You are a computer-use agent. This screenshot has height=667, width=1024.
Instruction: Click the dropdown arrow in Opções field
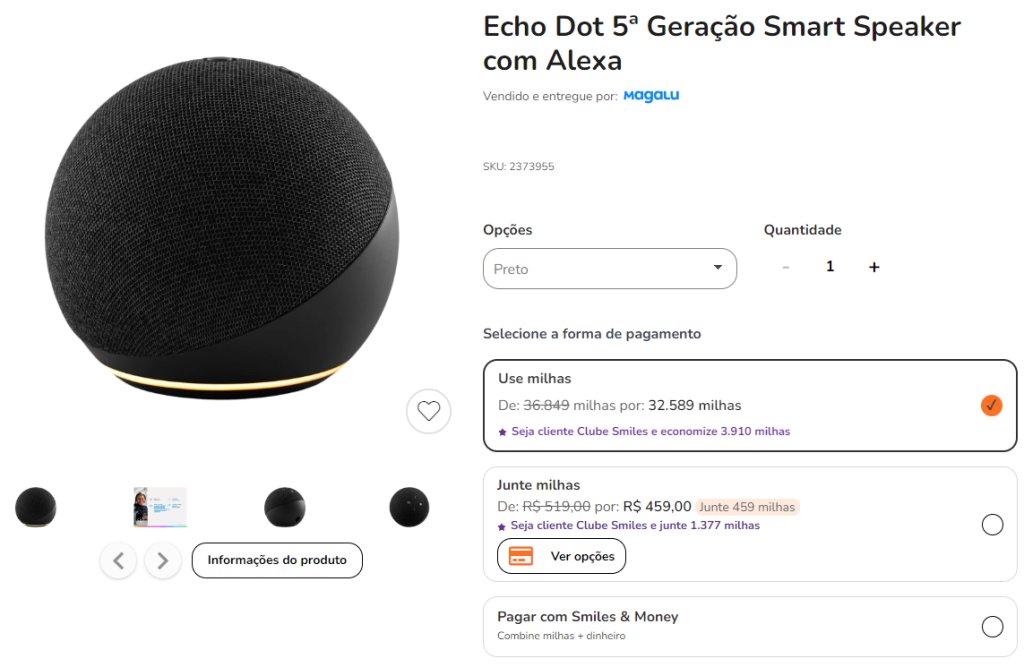point(718,267)
